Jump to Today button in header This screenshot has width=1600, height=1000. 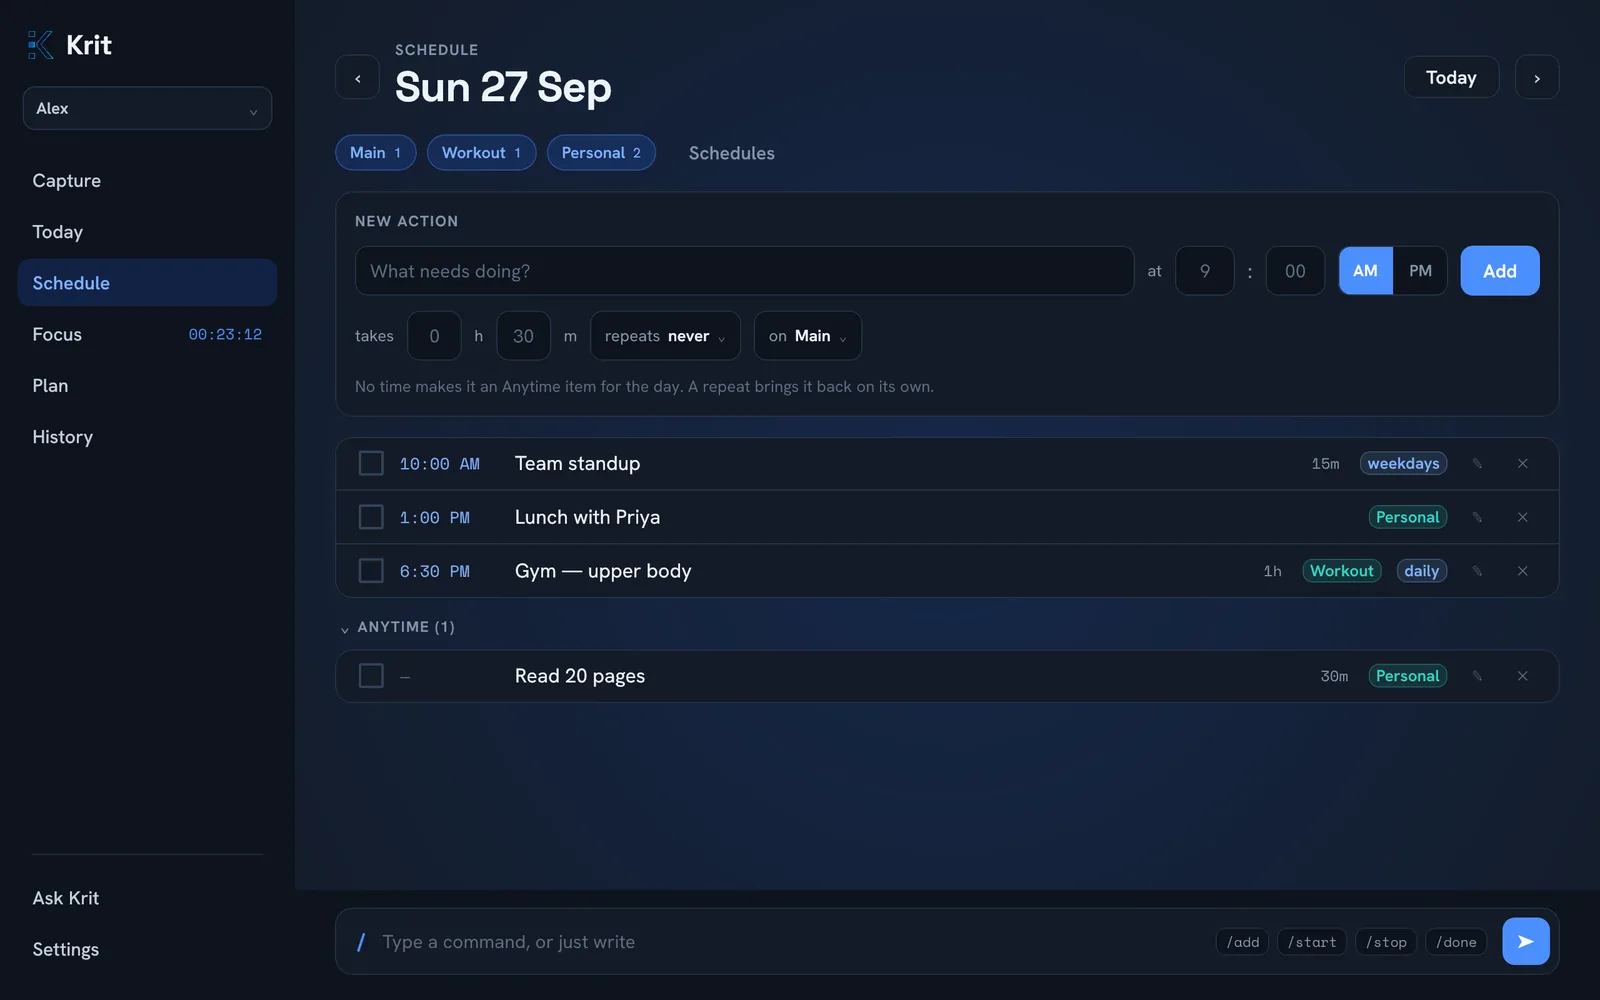[1451, 78]
